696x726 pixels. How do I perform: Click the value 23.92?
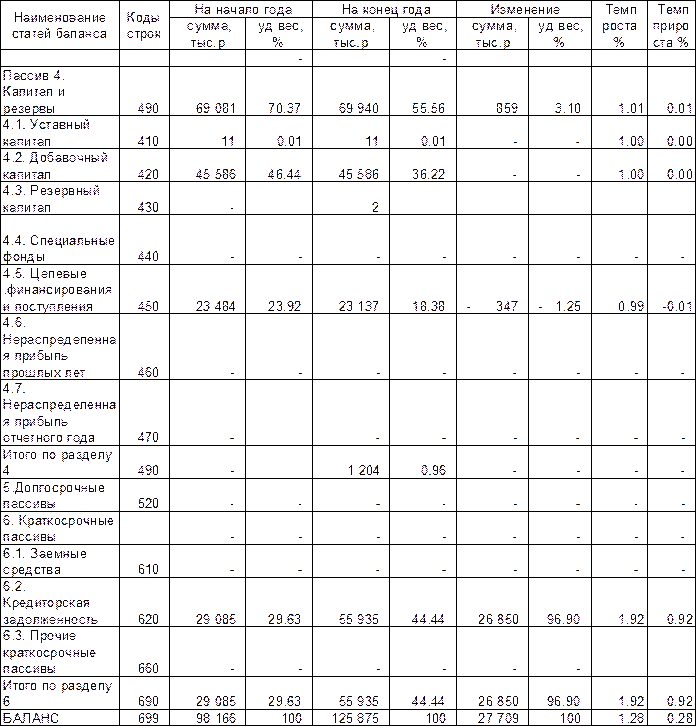(x=284, y=307)
